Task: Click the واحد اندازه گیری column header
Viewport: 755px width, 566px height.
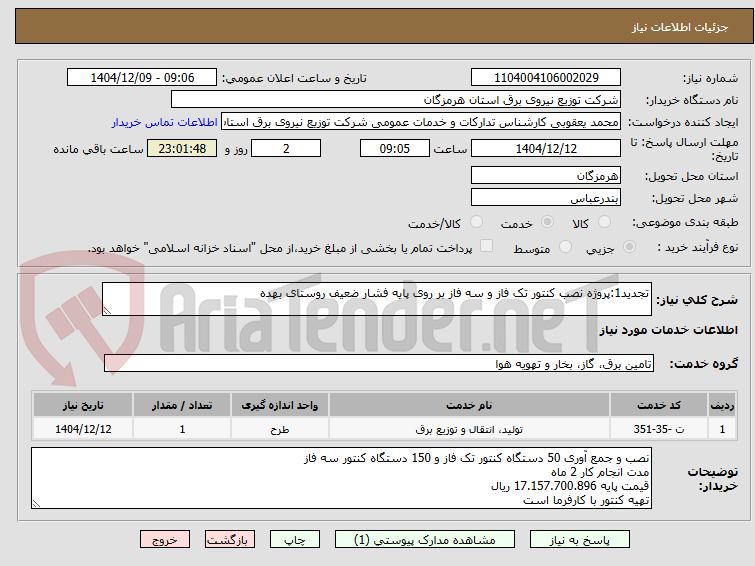Action: pos(280,405)
